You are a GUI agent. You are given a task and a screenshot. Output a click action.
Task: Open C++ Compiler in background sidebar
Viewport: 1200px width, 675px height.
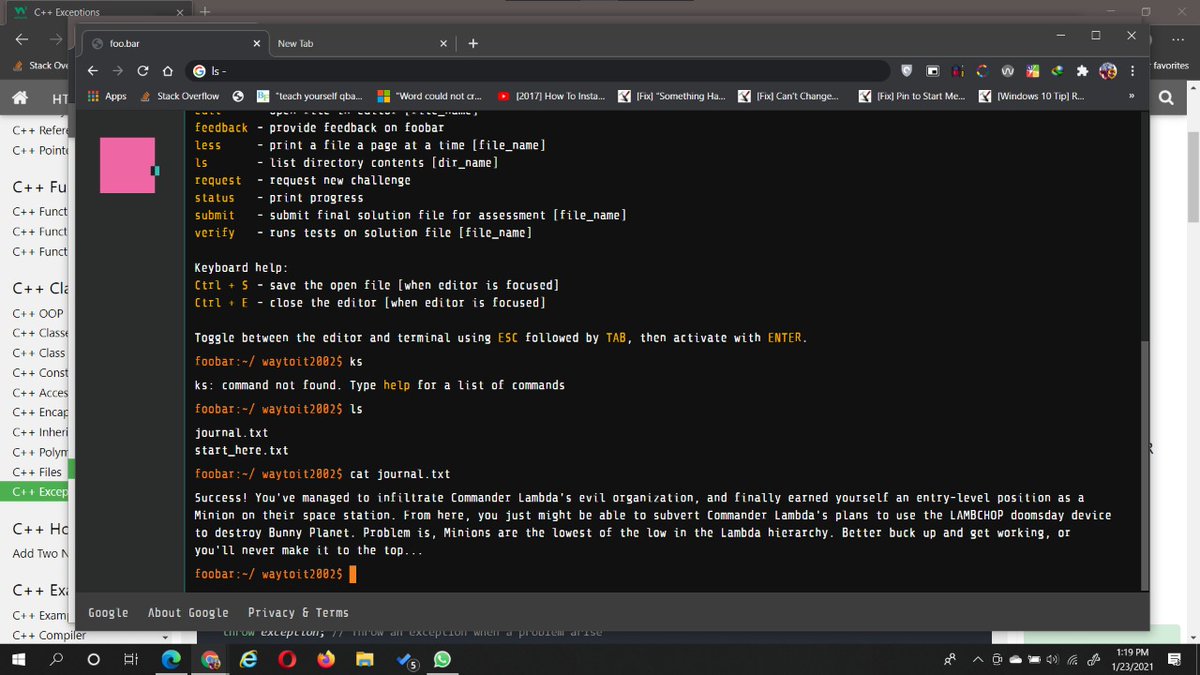(x=49, y=636)
